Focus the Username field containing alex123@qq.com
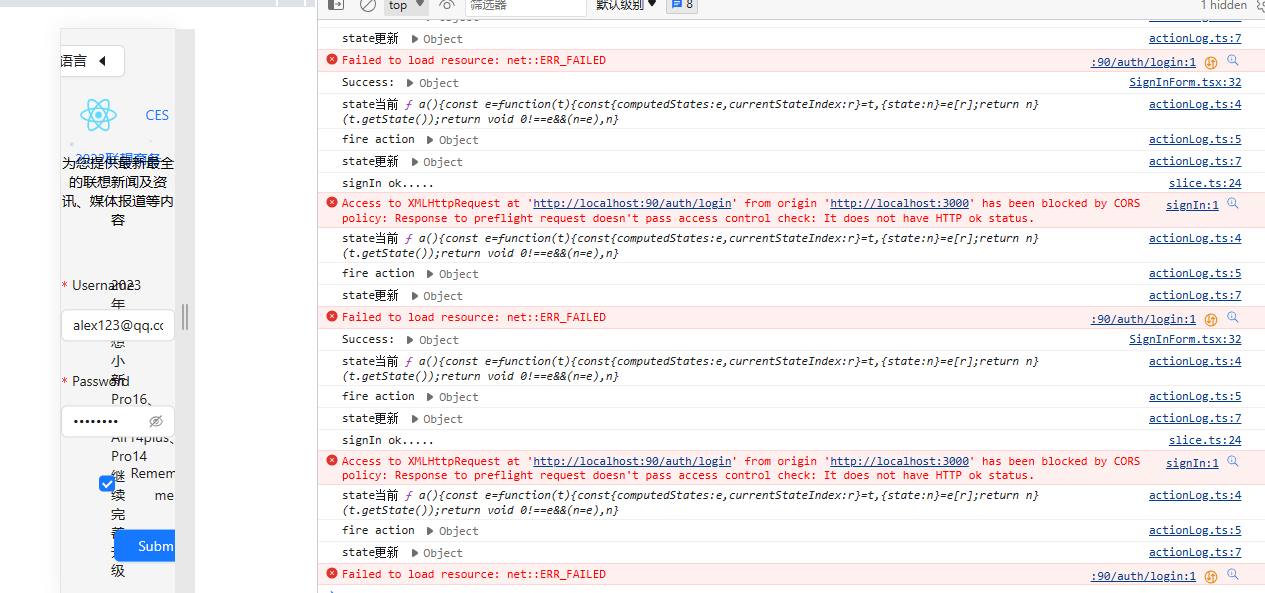Viewport: 1265px width, 593px height. pyautogui.click(x=118, y=325)
